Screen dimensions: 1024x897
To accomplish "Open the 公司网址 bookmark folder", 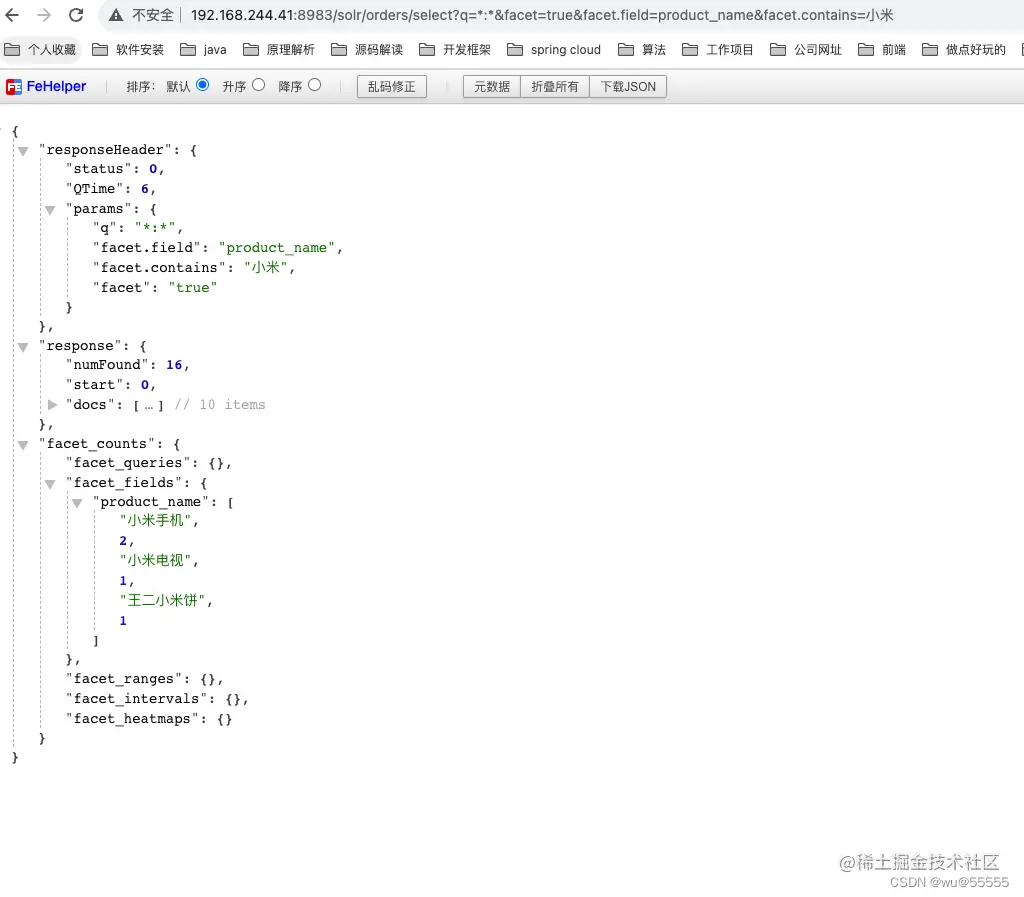I will click(x=806, y=50).
